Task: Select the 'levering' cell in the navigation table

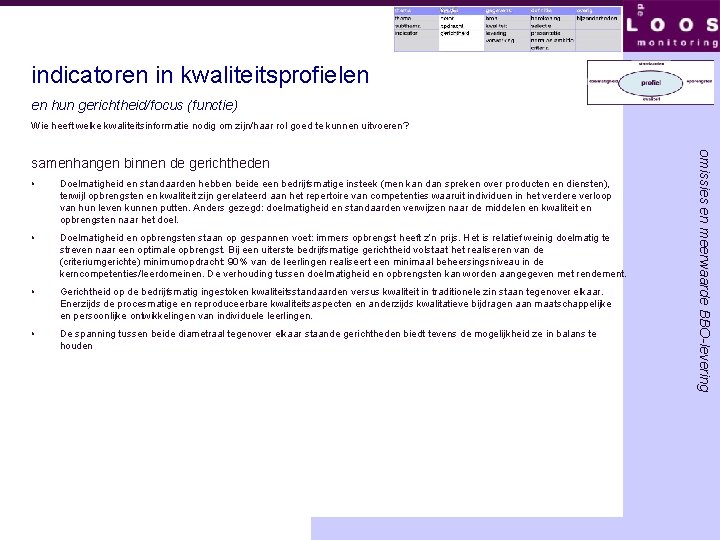Action: click(496, 33)
